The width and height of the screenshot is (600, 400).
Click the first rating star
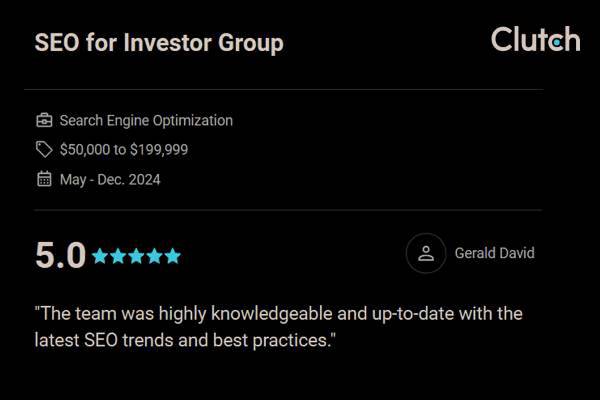click(x=100, y=256)
